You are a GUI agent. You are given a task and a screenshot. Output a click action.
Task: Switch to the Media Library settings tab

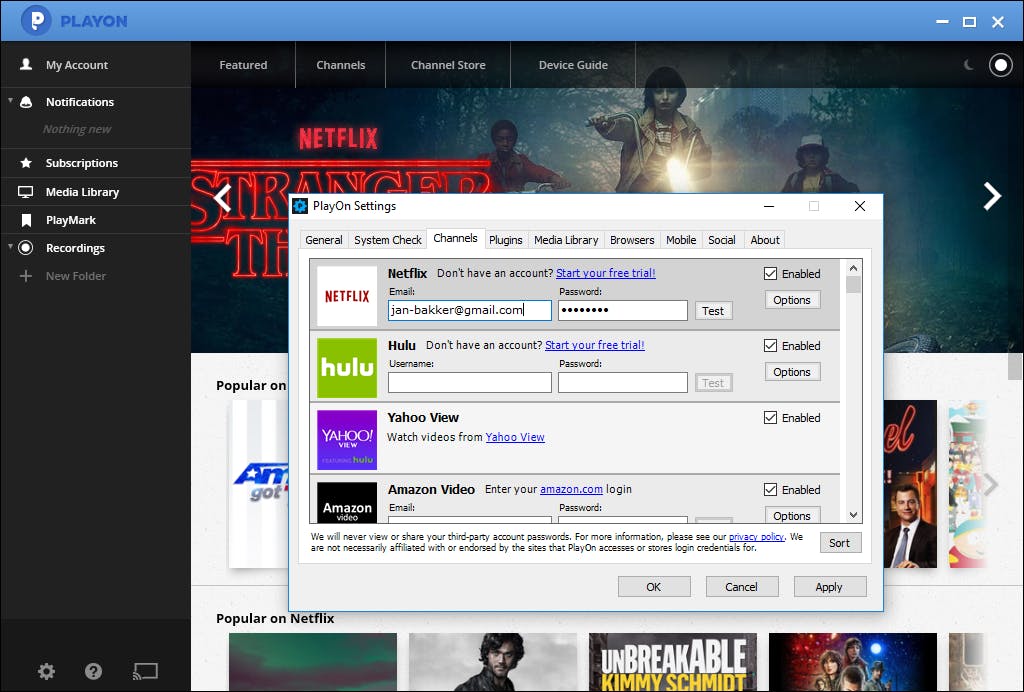[566, 240]
